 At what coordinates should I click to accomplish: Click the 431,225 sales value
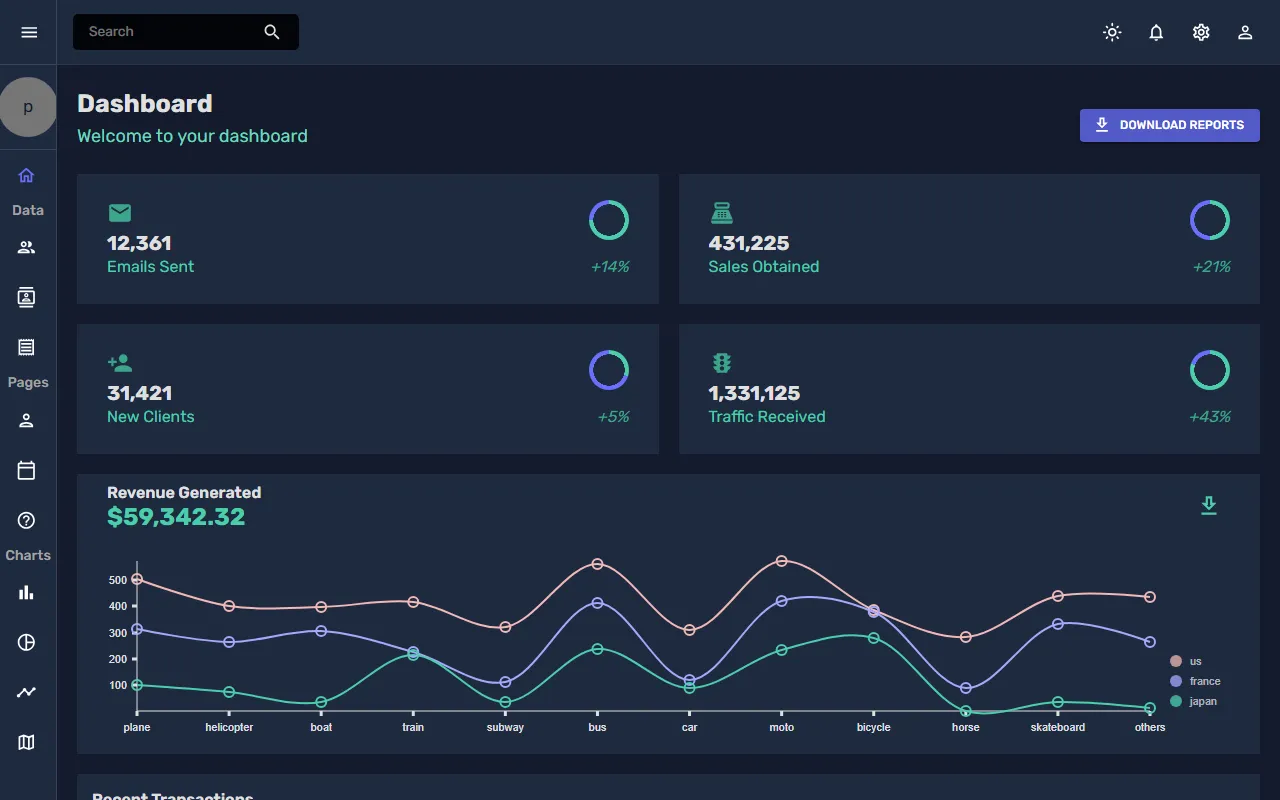(x=749, y=243)
